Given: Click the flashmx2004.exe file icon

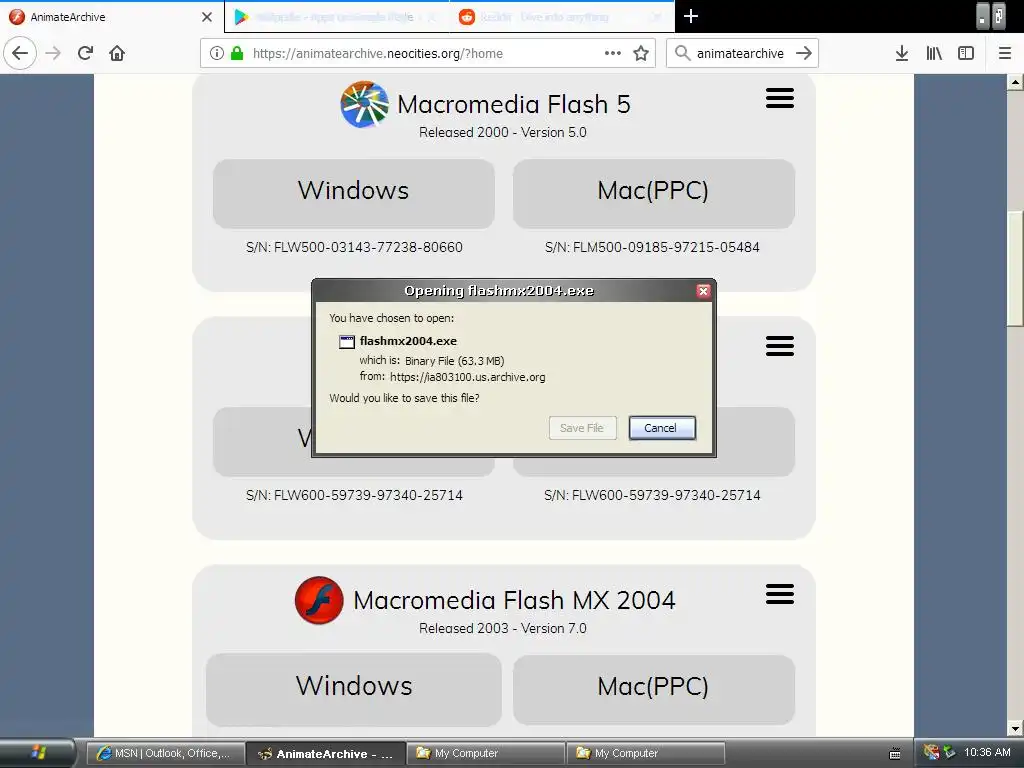Looking at the screenshot, I should click(x=347, y=342).
